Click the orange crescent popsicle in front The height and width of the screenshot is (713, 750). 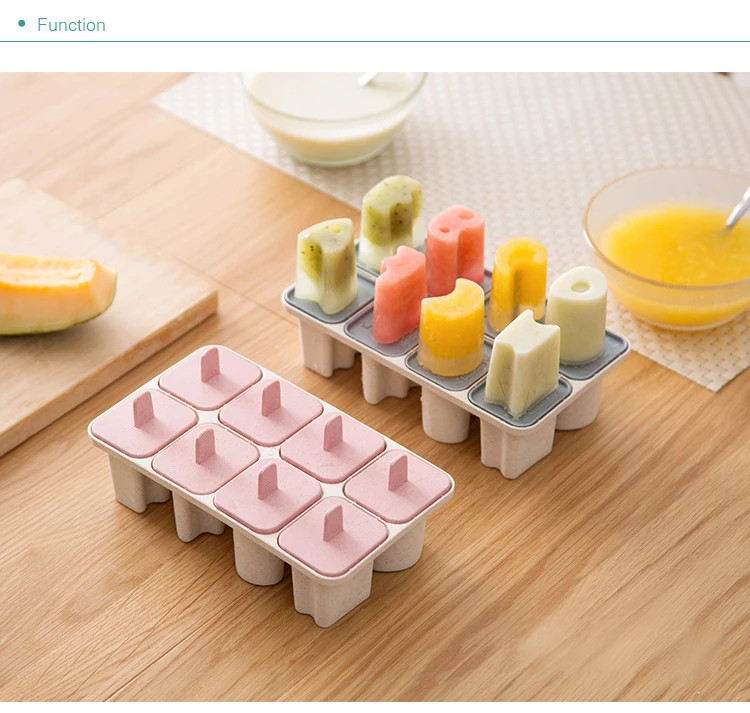tap(452, 327)
